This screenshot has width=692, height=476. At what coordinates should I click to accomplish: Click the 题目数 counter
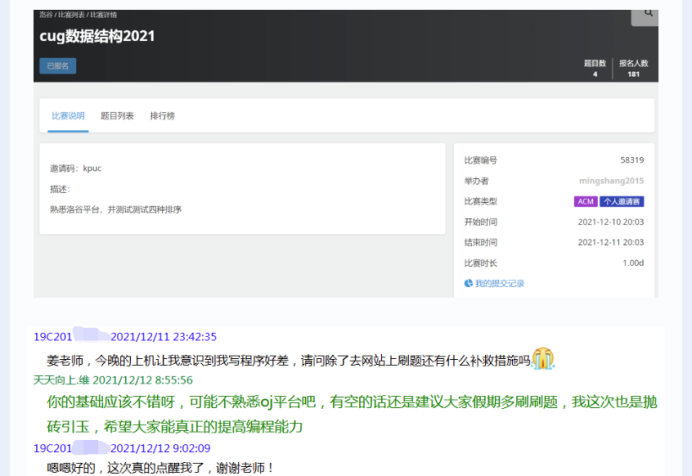point(595,68)
